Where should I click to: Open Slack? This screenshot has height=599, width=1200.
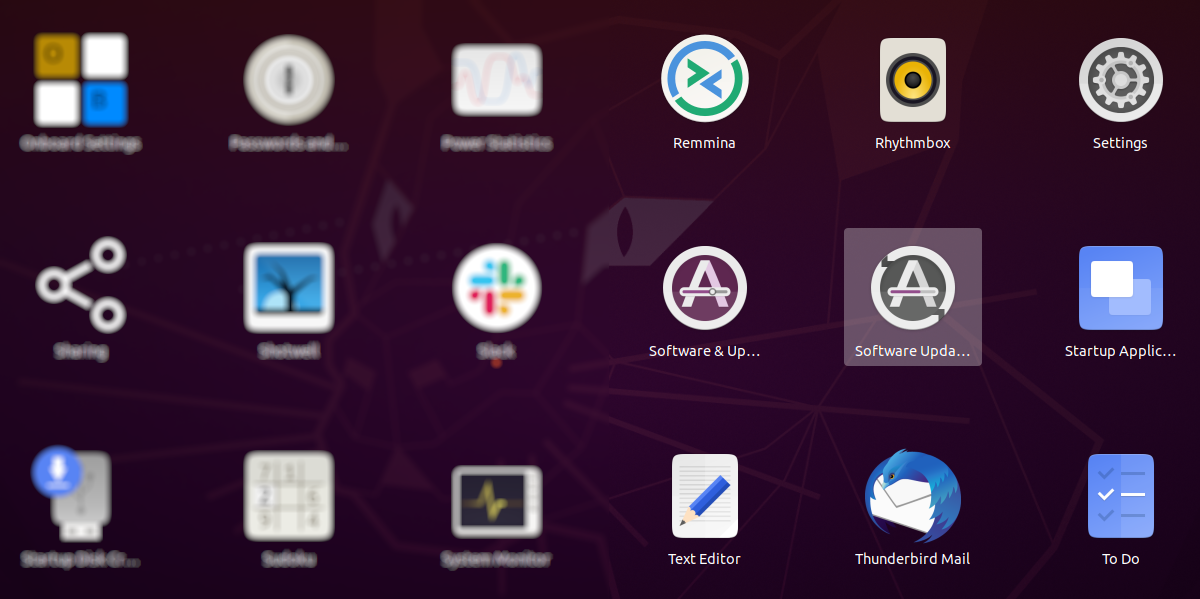click(496, 287)
